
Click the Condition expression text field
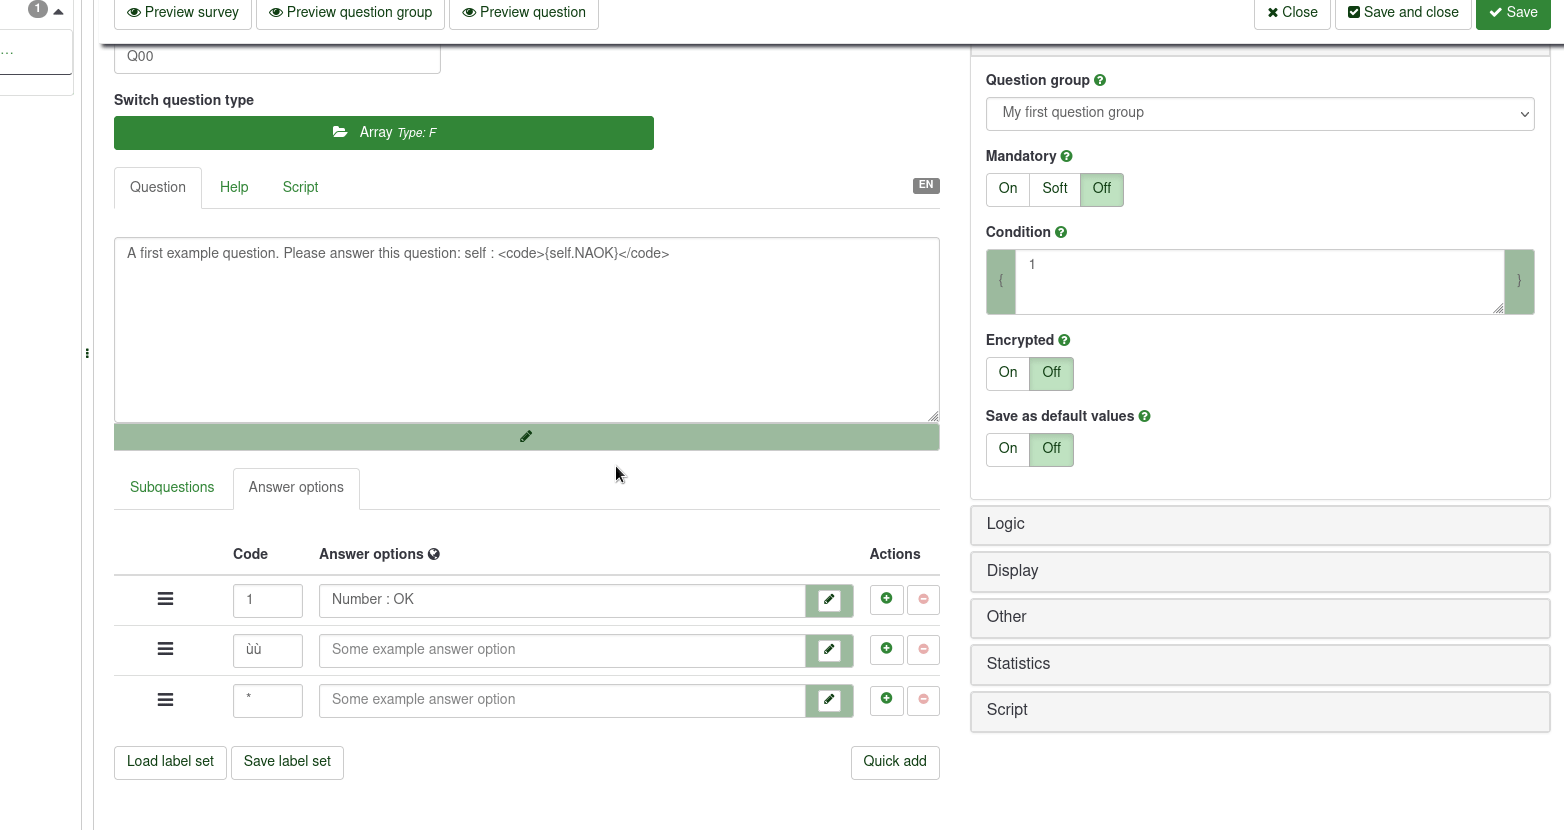(1258, 282)
